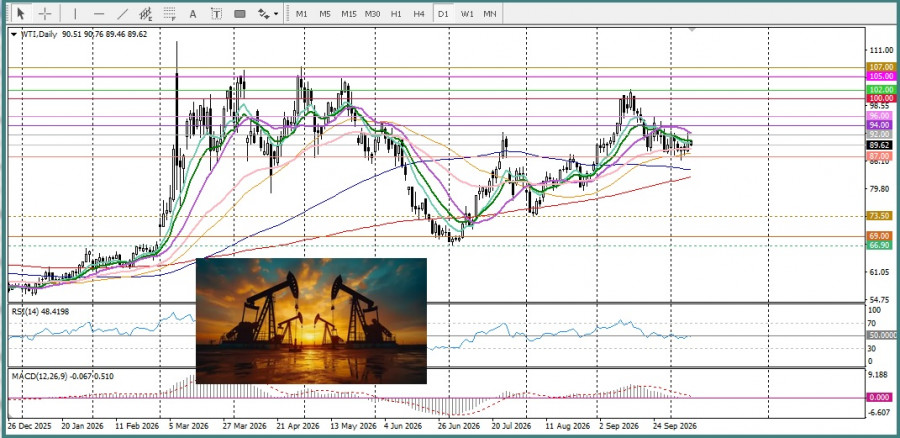Click the 94.00 purple price label
This screenshot has width=900, height=438.
pyautogui.click(x=880, y=125)
